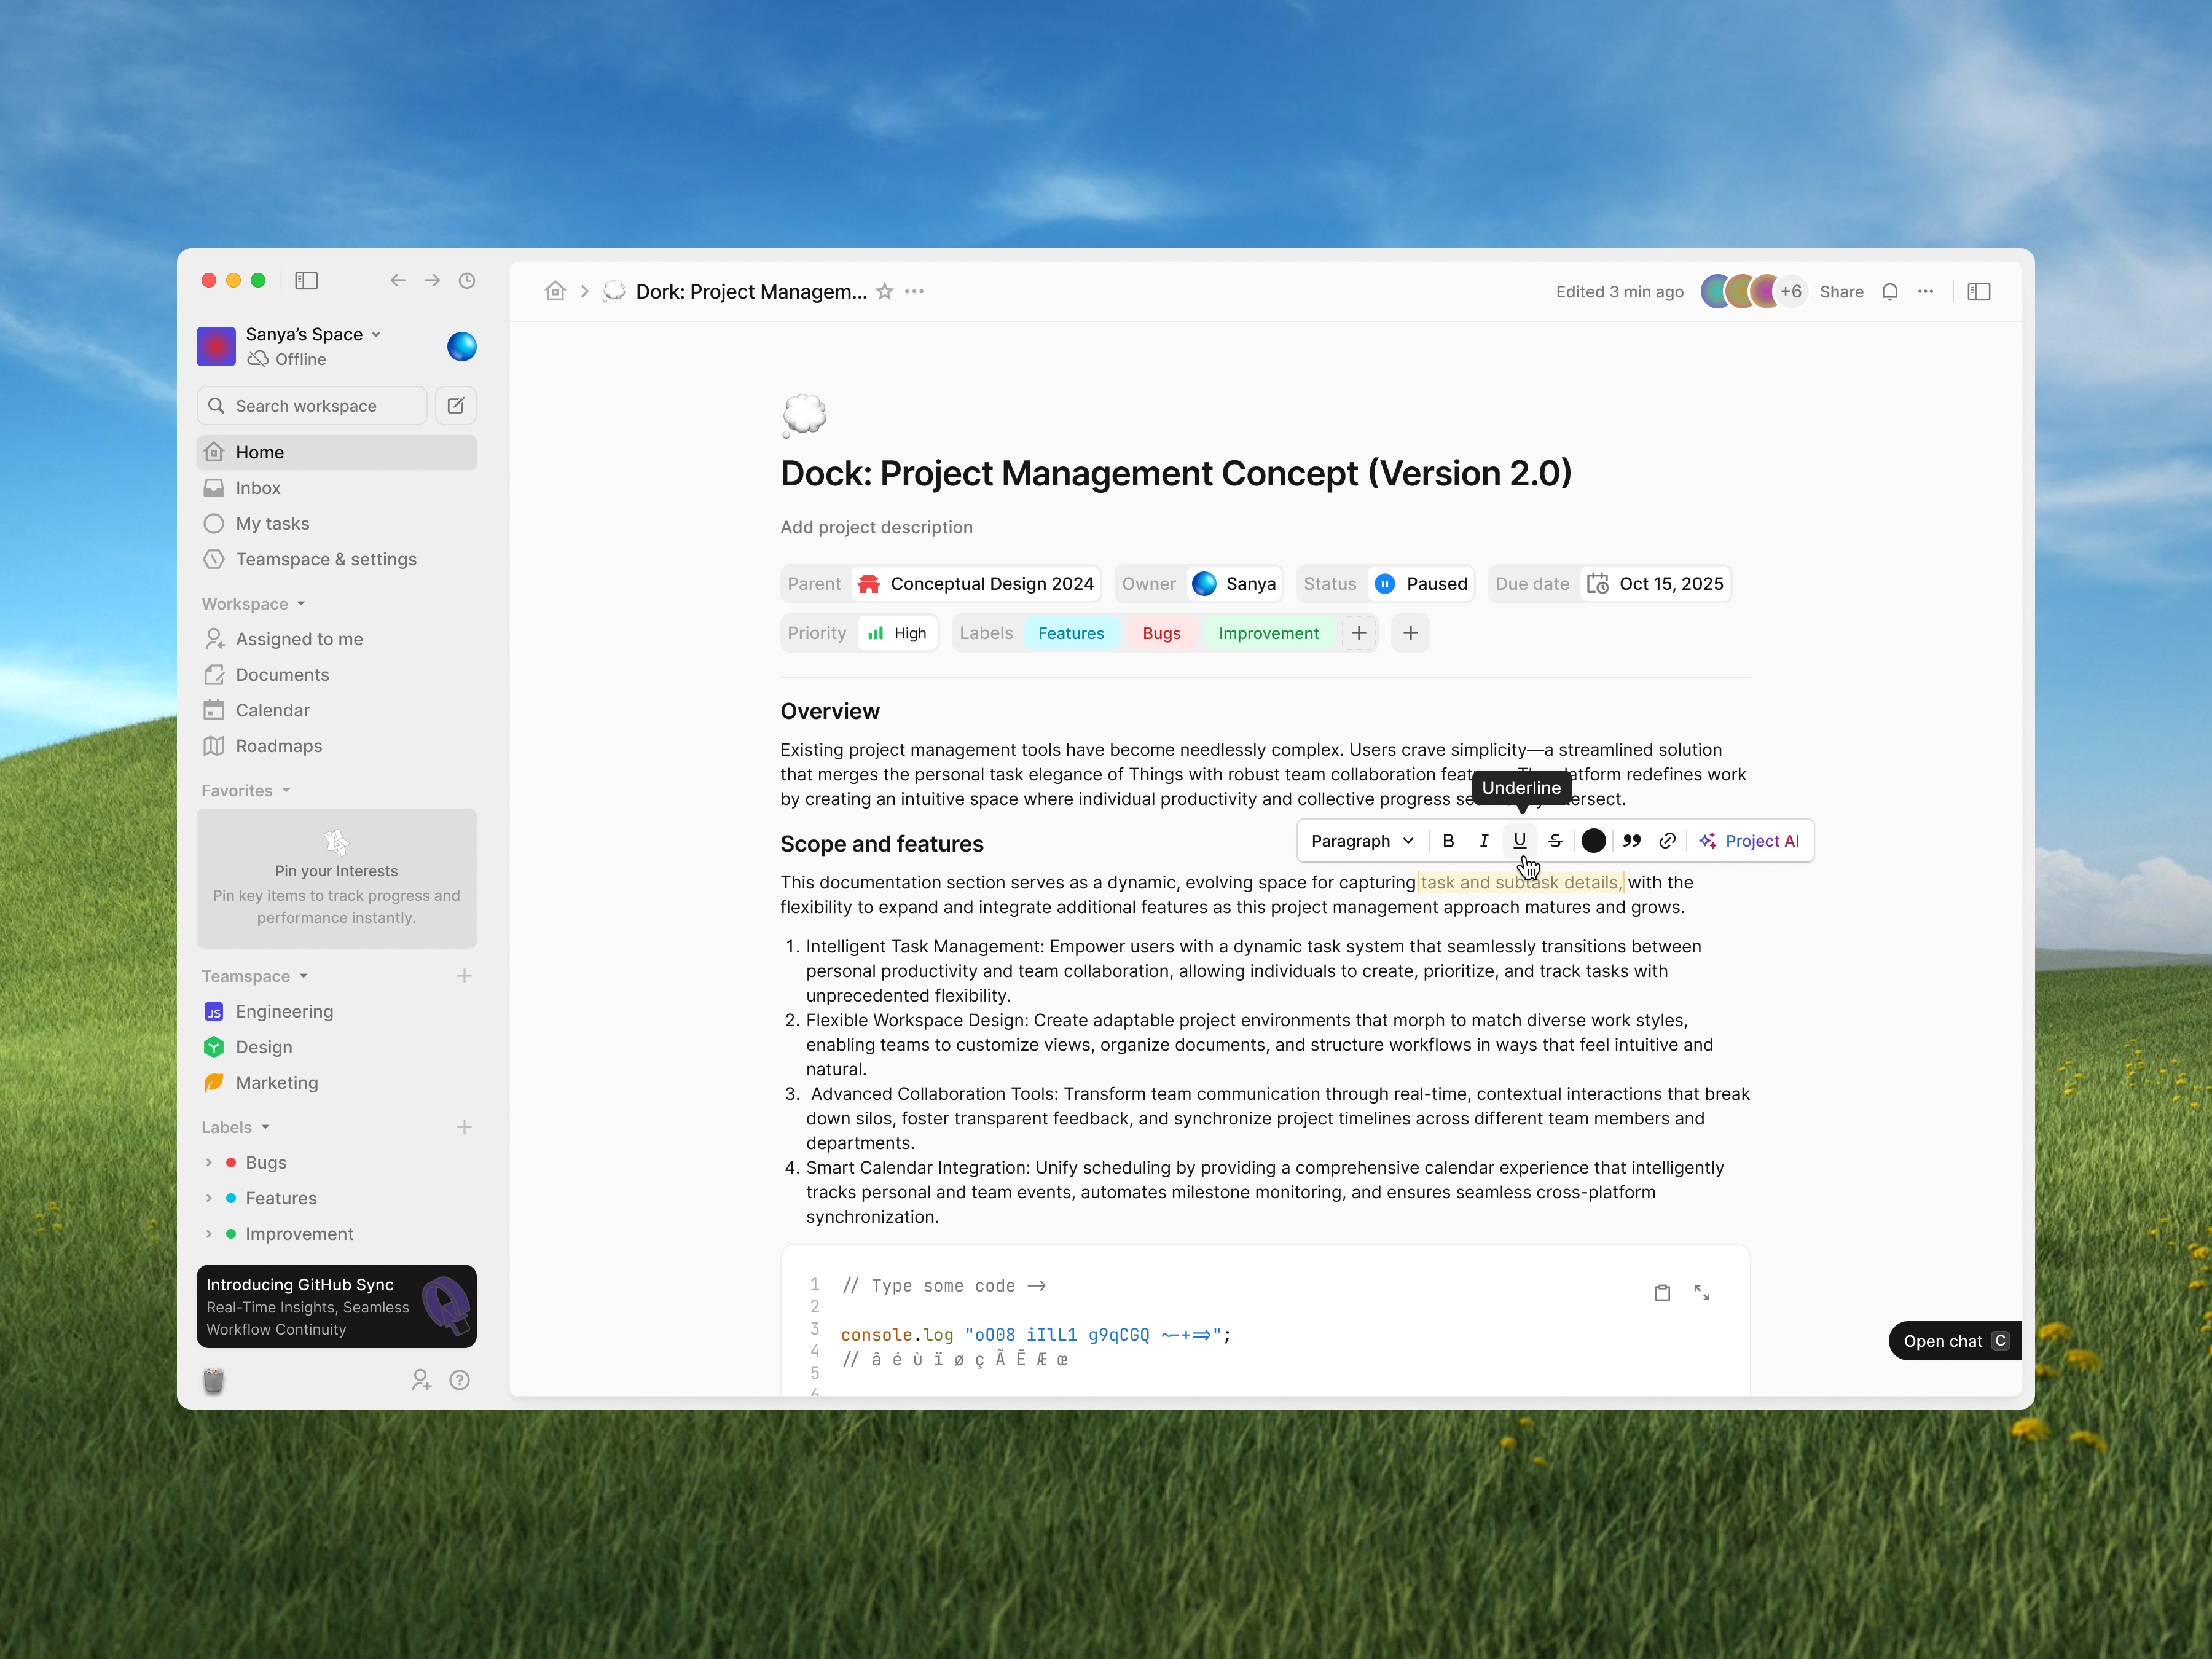Apply strikethrough to the highlighted text
This screenshot has height=1659, width=2212.
pyautogui.click(x=1556, y=841)
